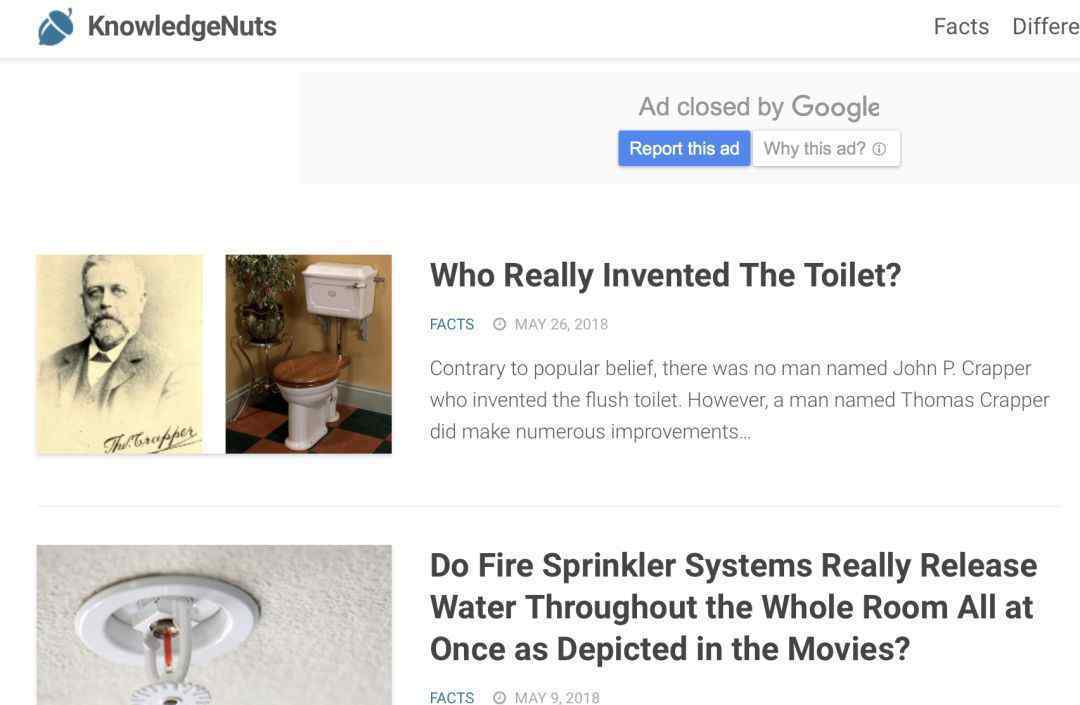The width and height of the screenshot is (1080, 705).
Task: Select the fire sprinkler photo thumbnail
Action: pos(214,625)
